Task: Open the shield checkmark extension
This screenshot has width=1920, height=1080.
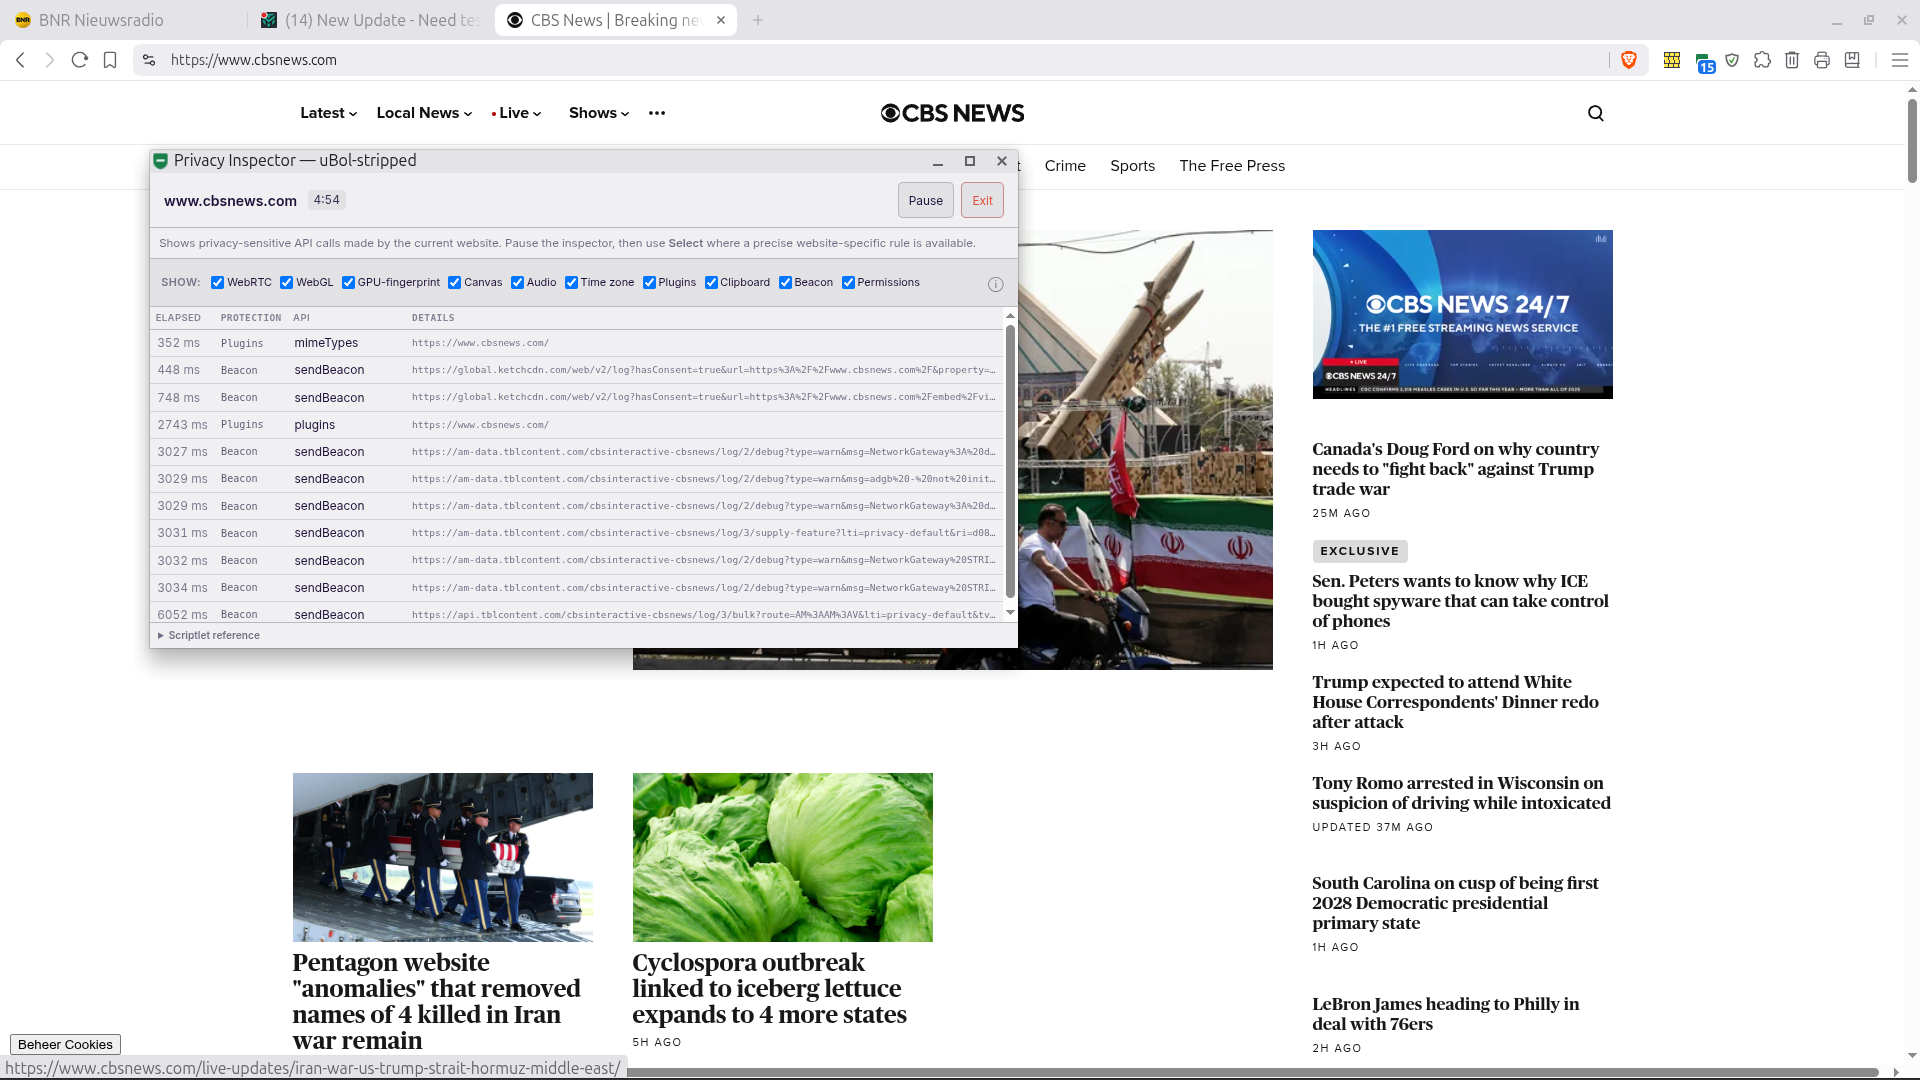Action: [x=1733, y=60]
